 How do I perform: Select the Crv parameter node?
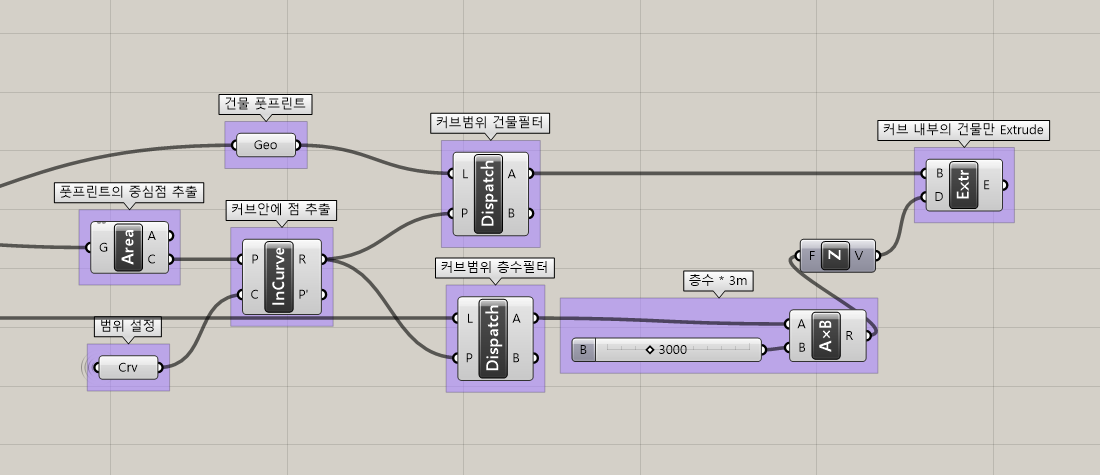128,367
